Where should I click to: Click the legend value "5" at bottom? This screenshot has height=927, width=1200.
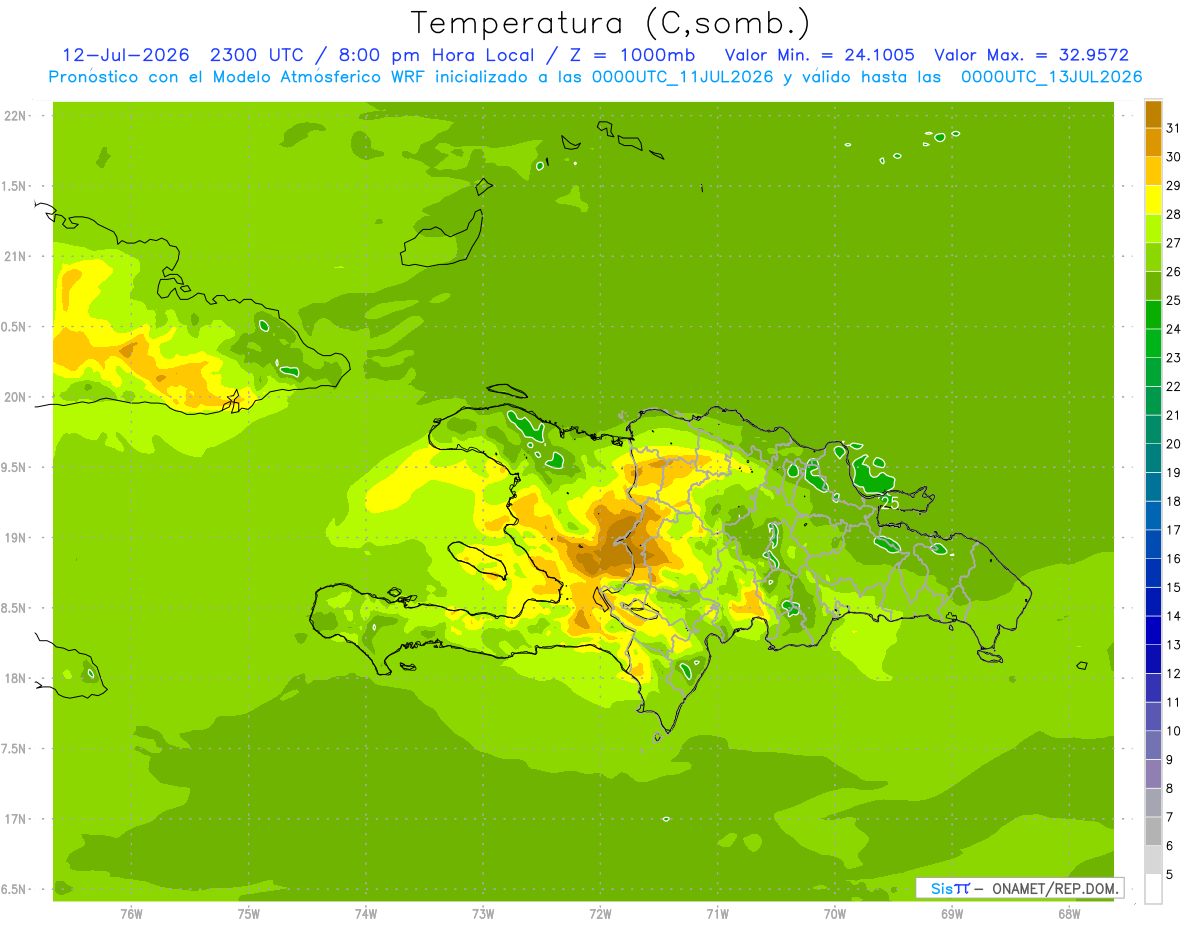[x=1170, y=875]
